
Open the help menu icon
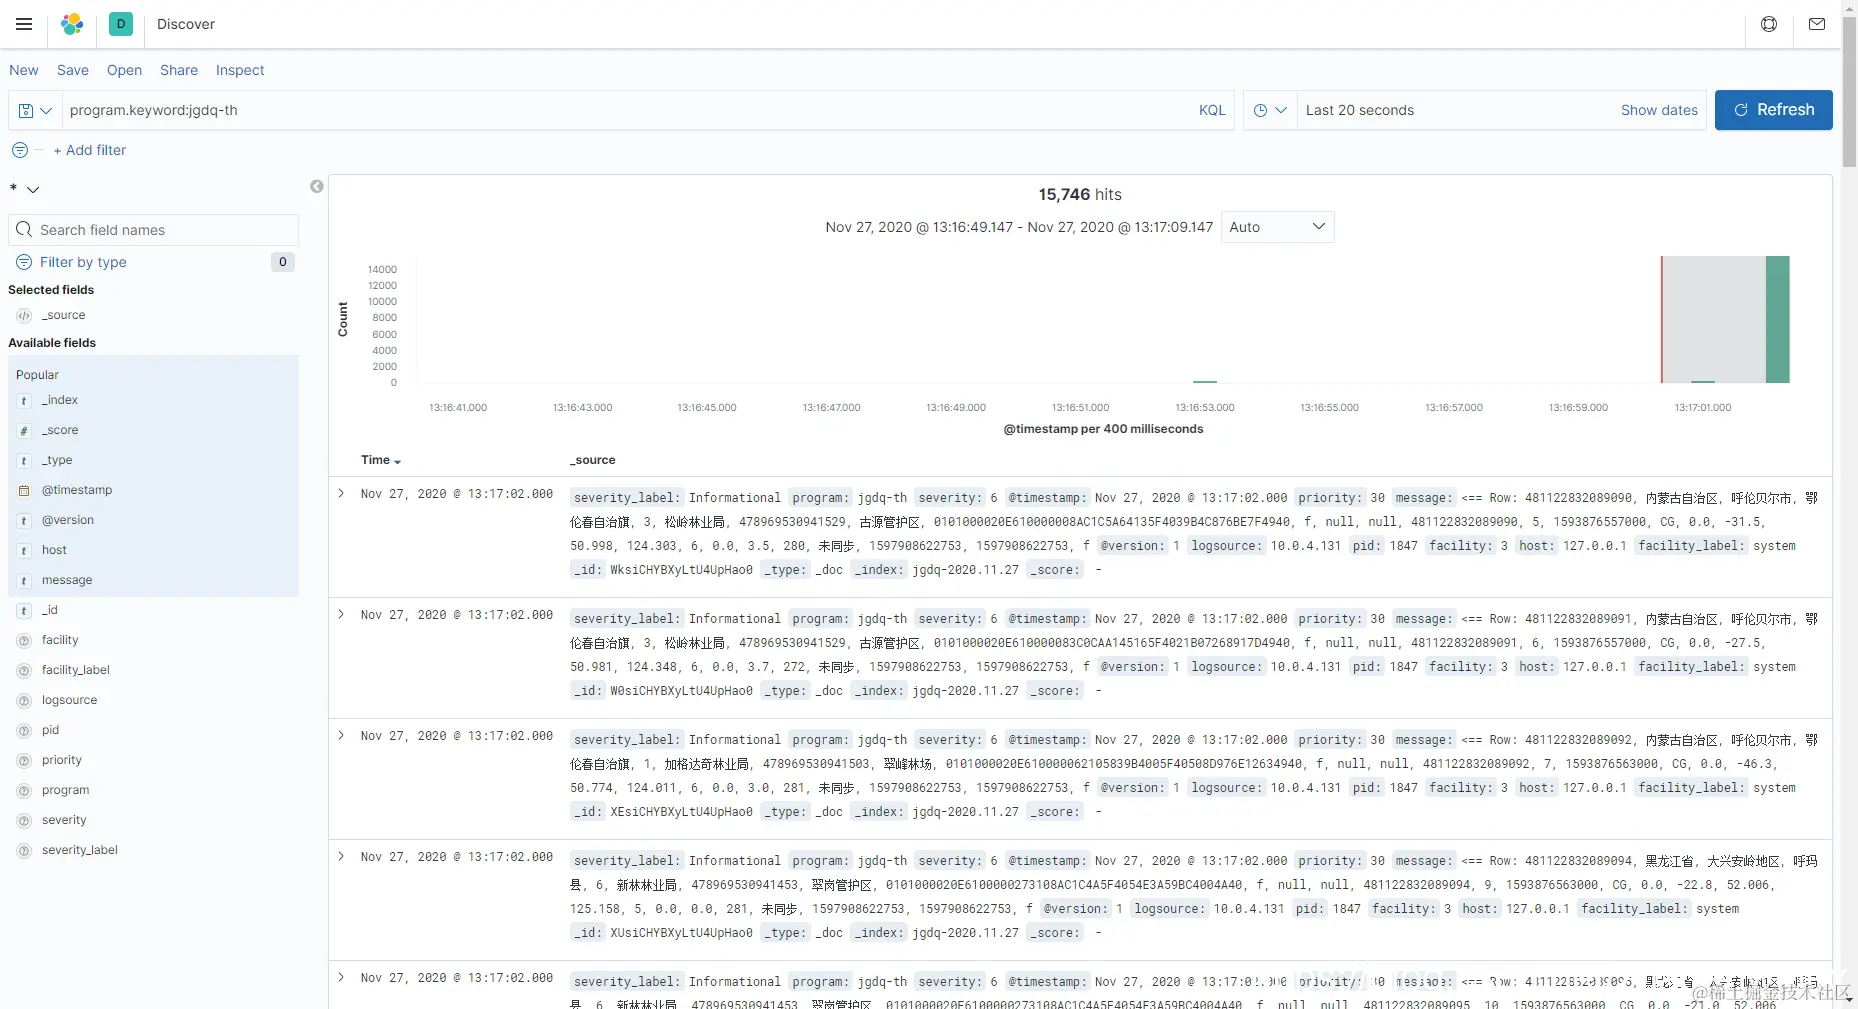tap(1769, 24)
